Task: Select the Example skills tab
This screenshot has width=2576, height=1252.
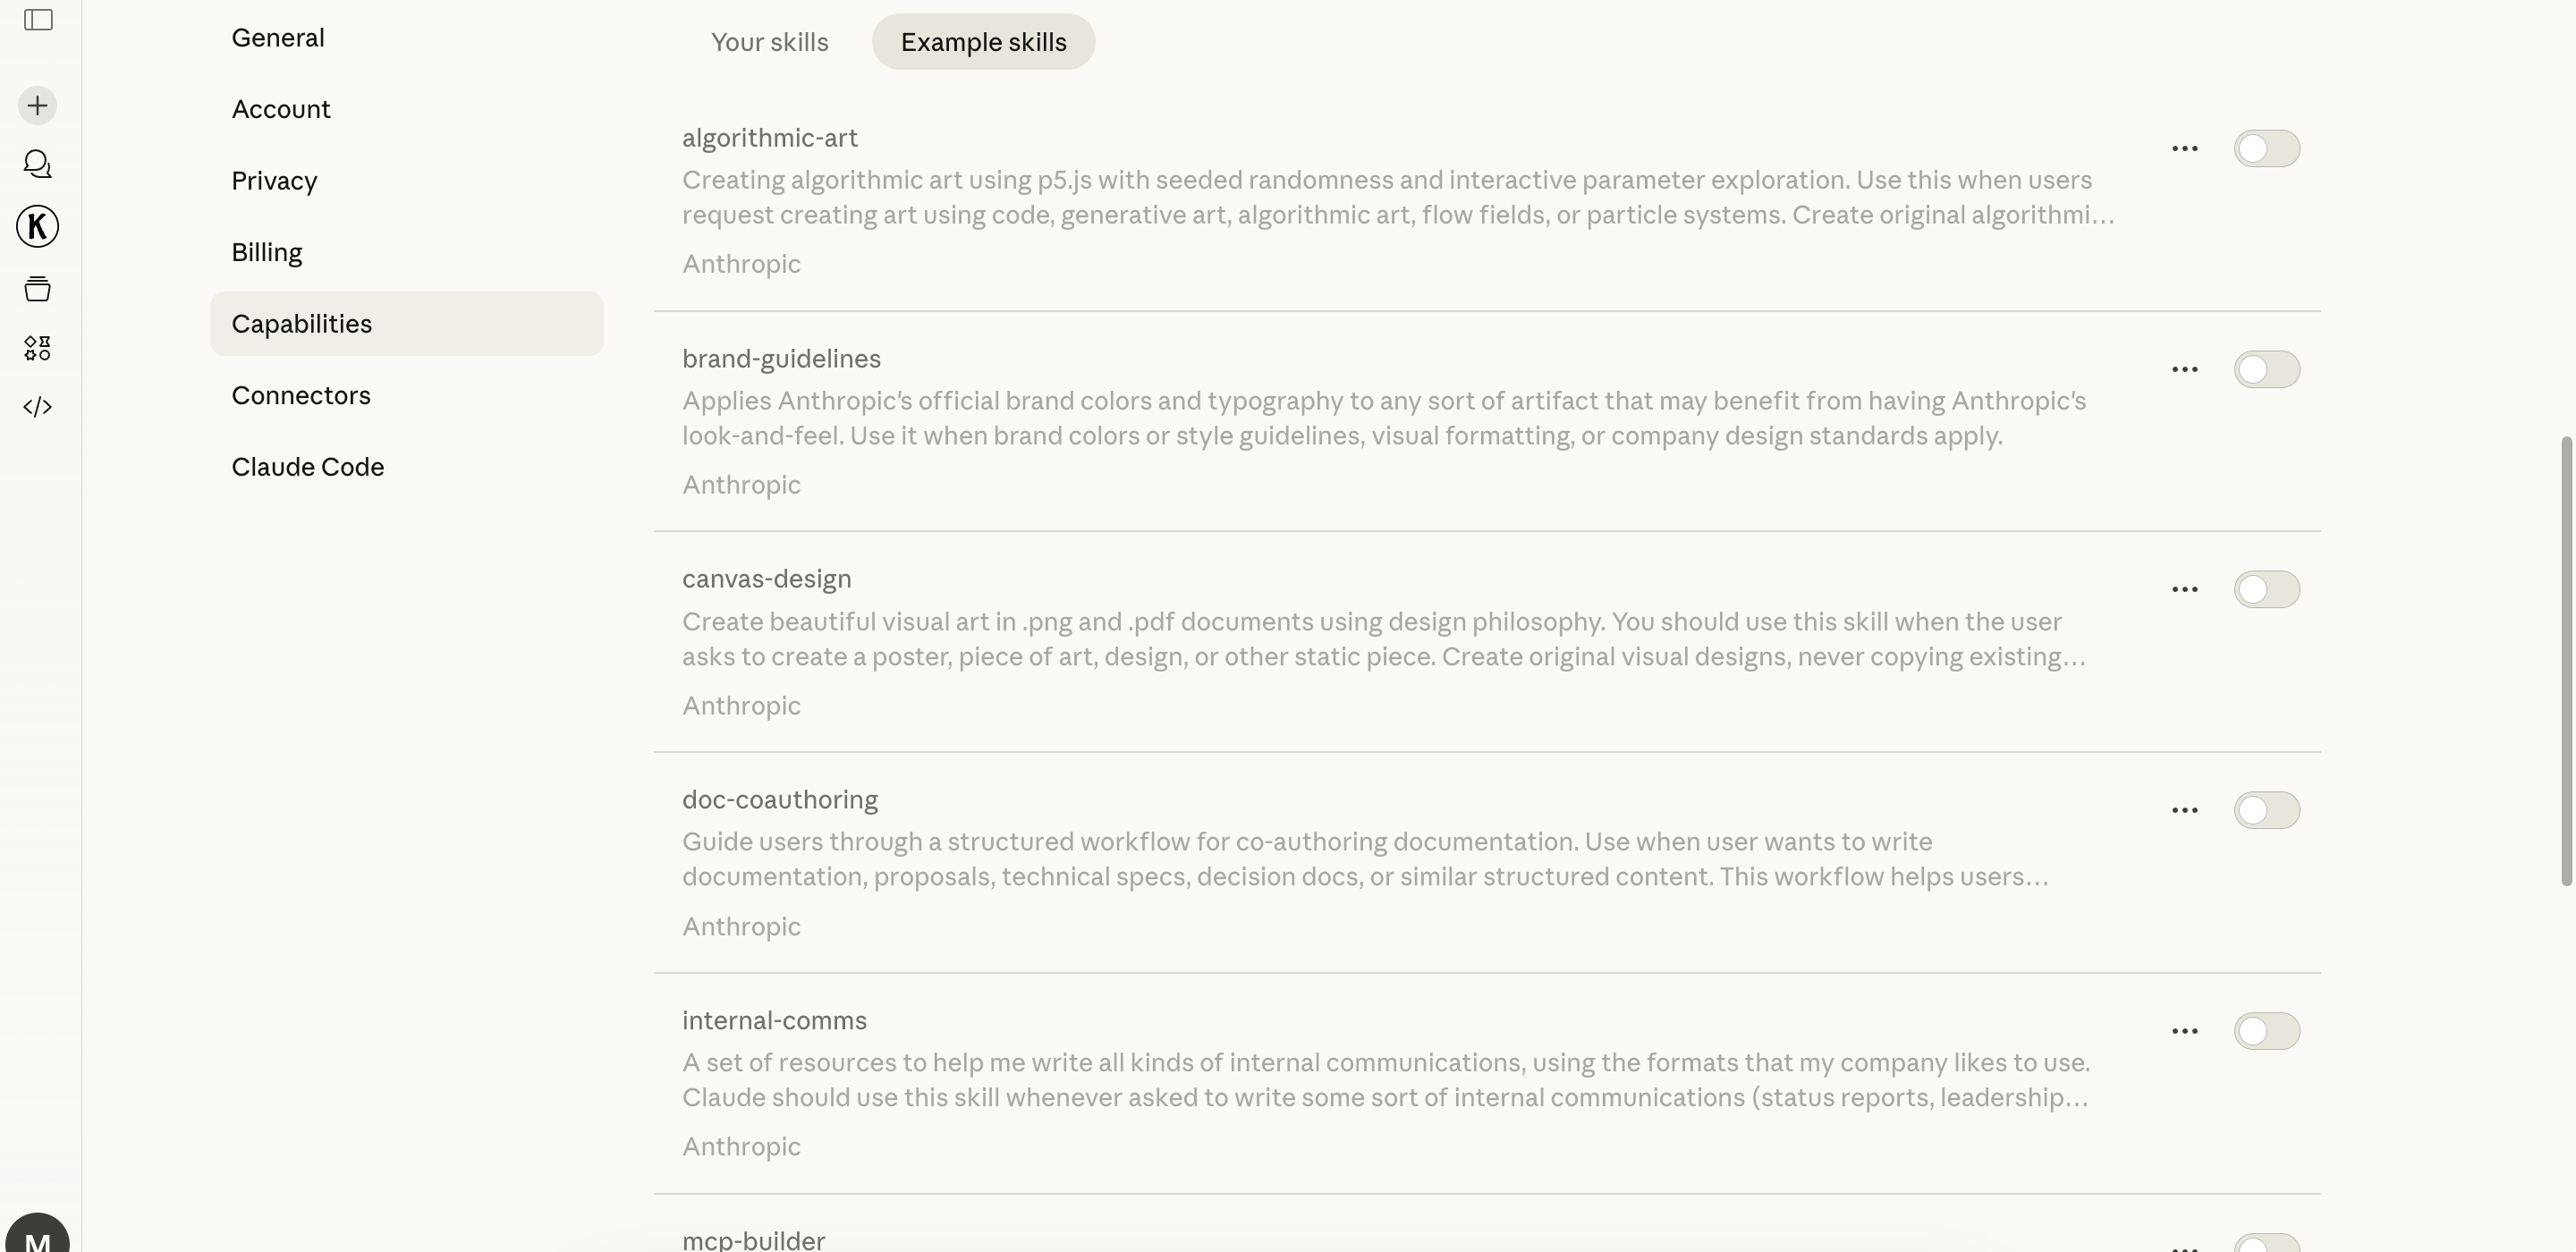Action: pos(983,42)
